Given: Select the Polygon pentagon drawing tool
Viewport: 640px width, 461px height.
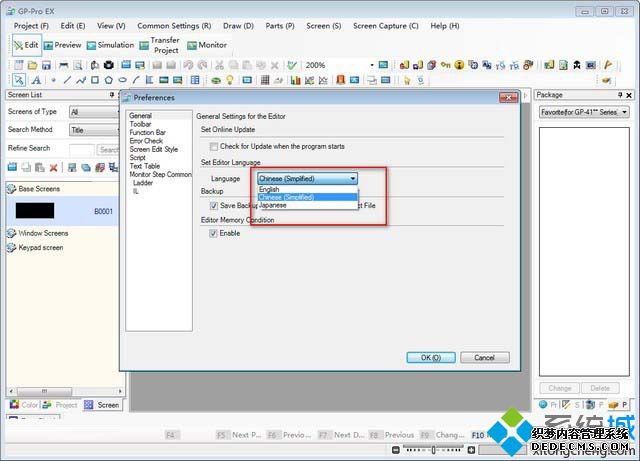Looking at the screenshot, I should [109, 80].
